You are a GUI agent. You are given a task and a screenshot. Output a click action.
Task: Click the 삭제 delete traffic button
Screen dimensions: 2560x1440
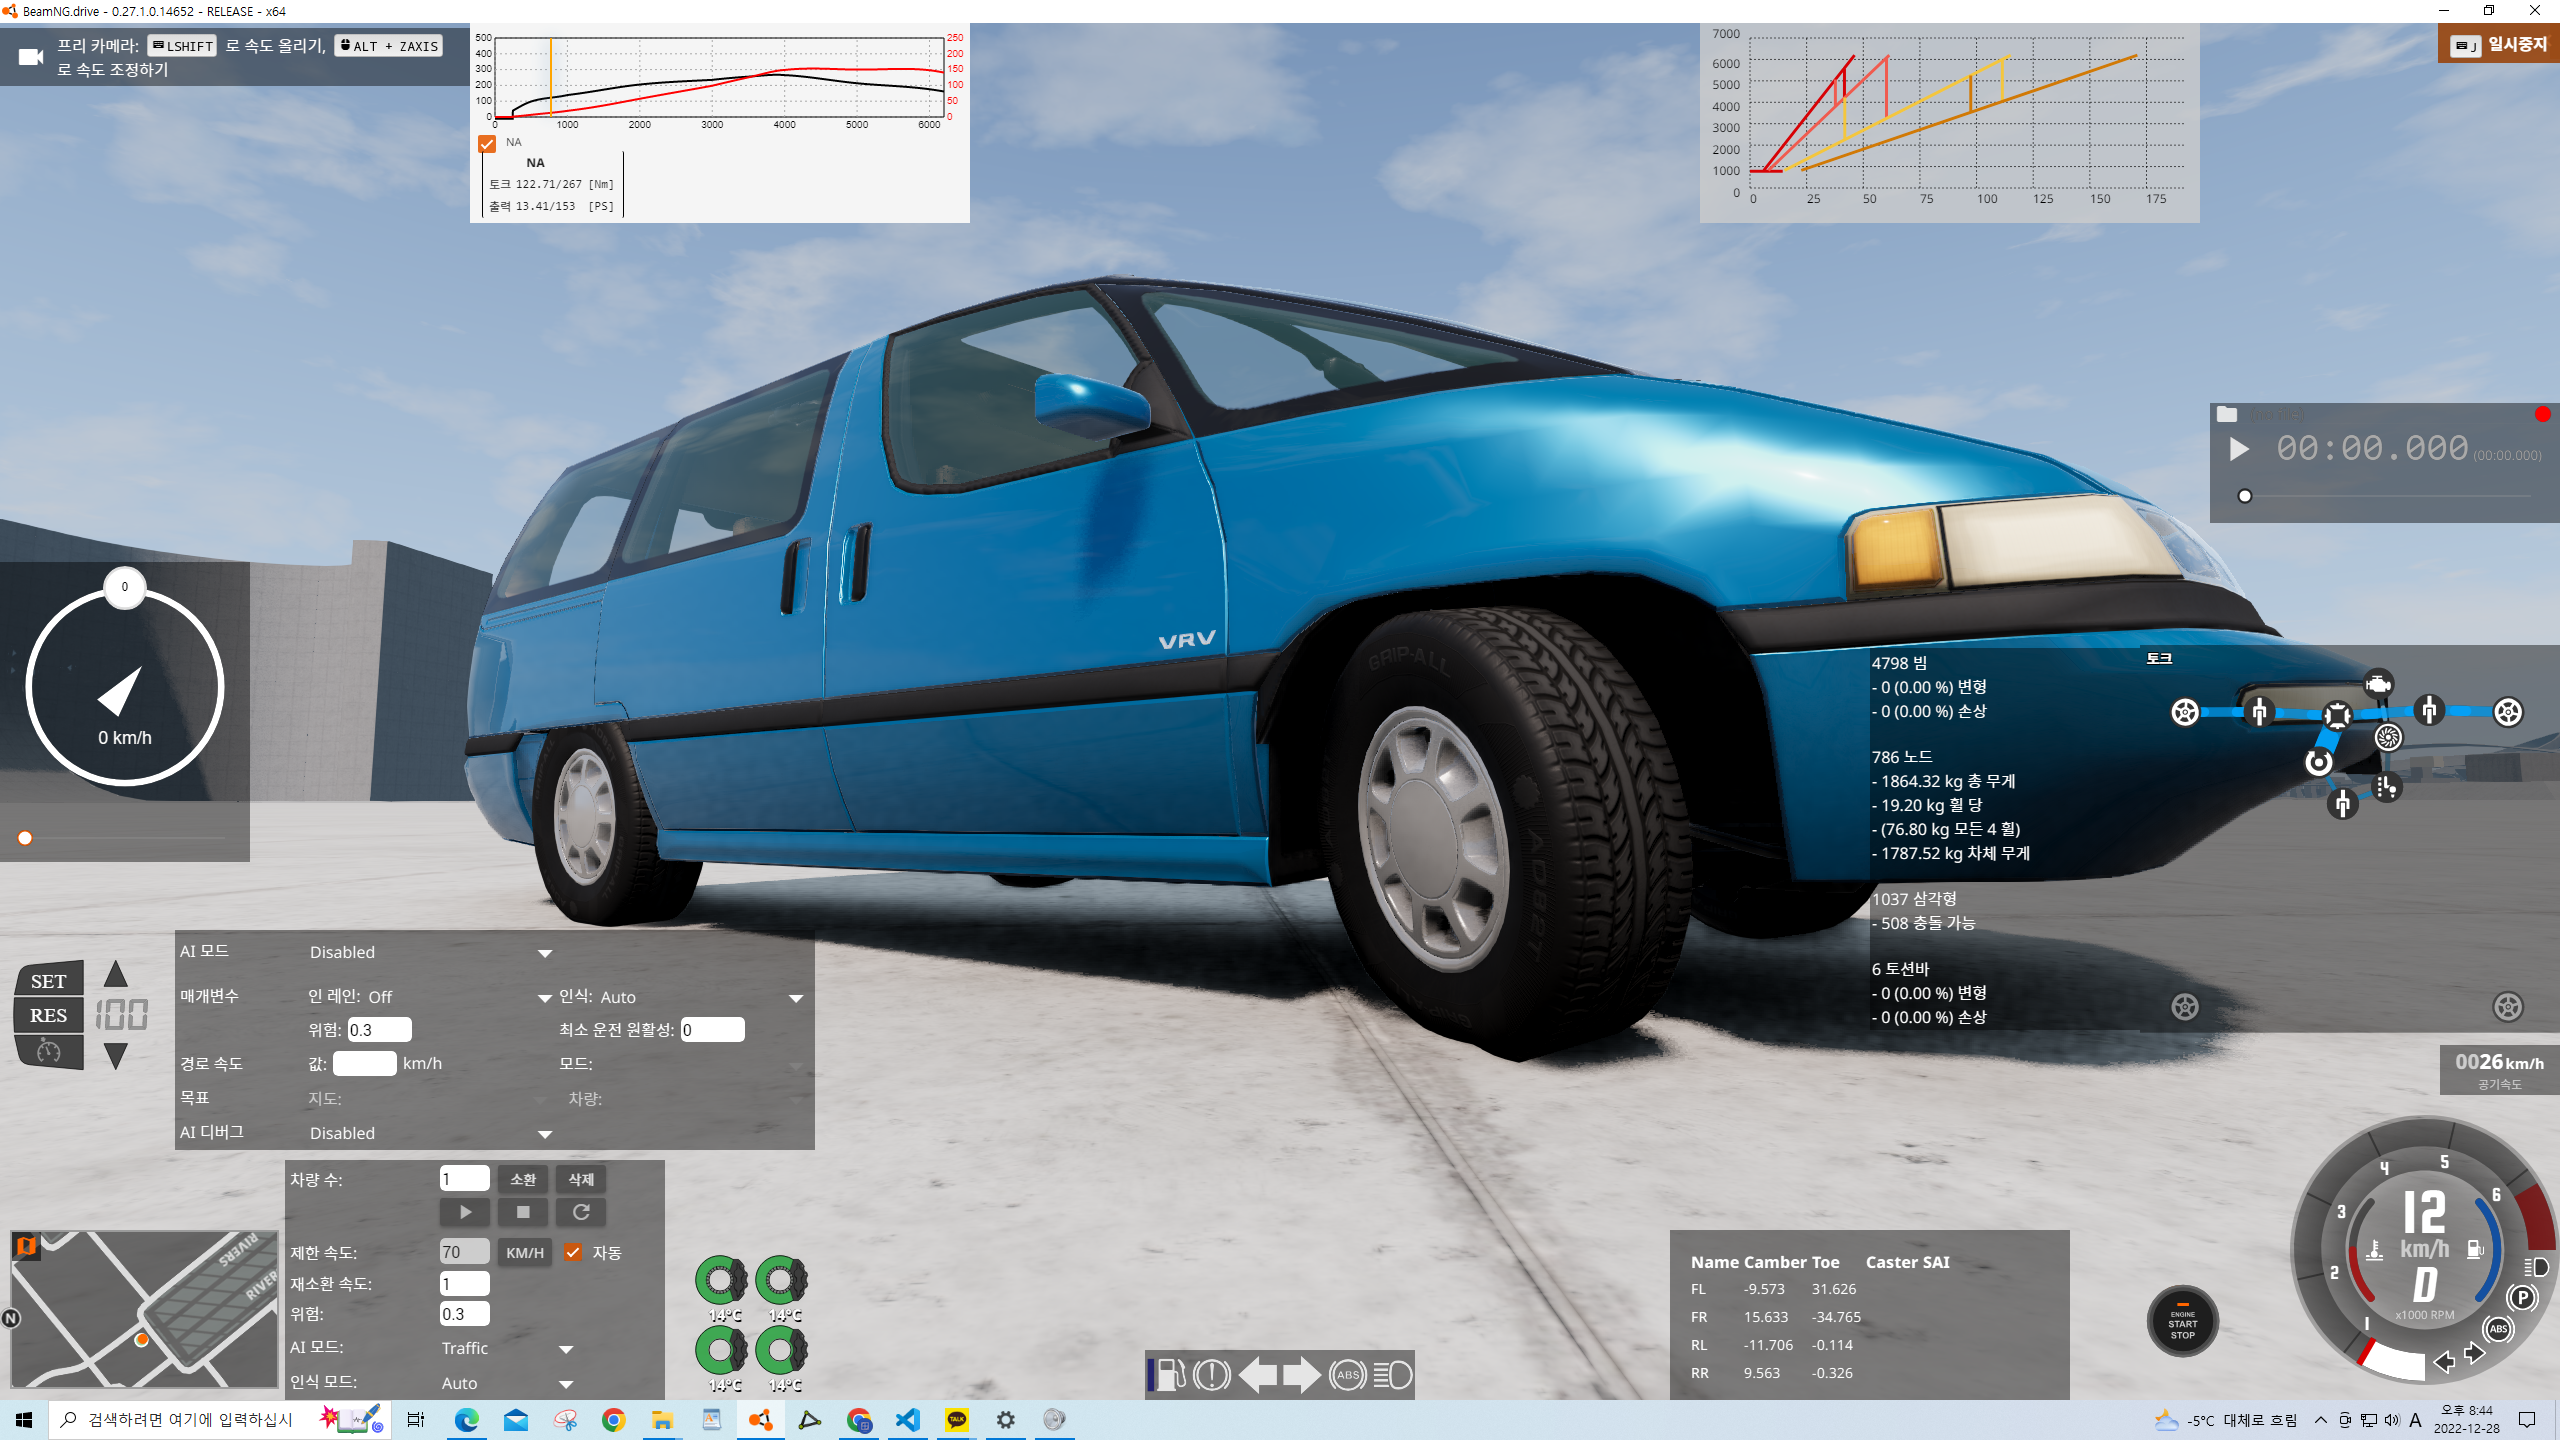point(581,1179)
